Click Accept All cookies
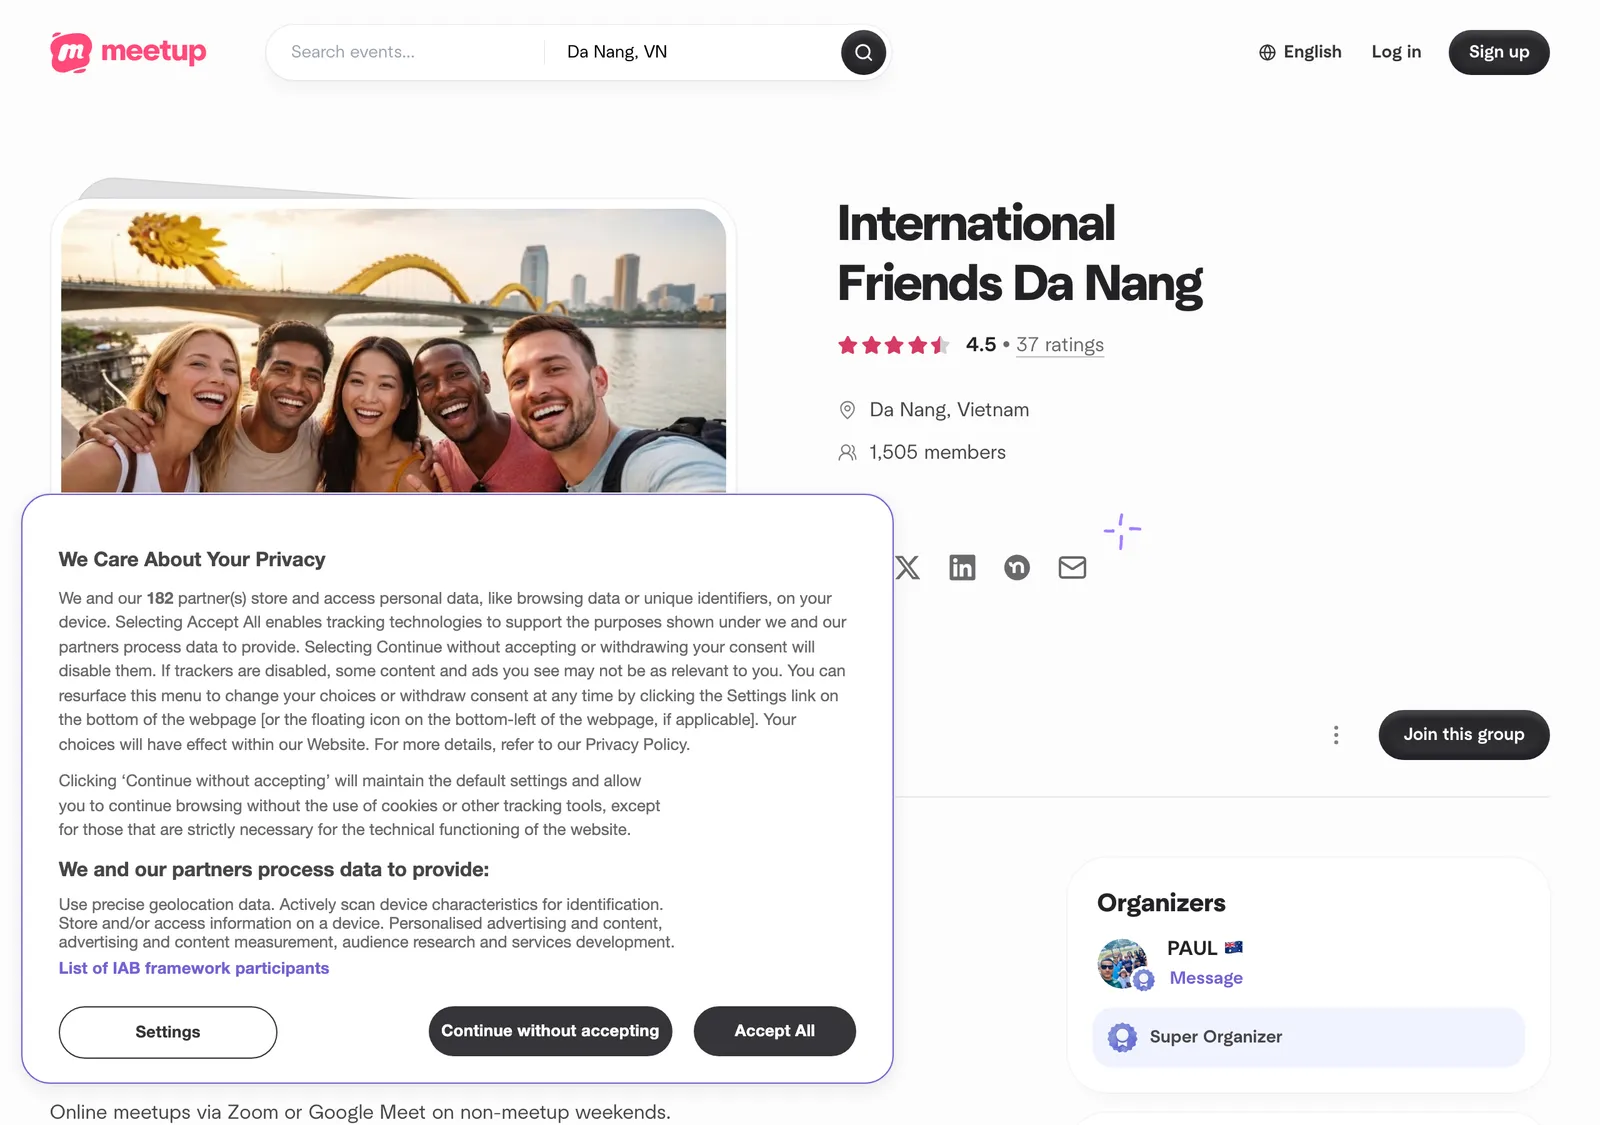 [x=775, y=1031]
